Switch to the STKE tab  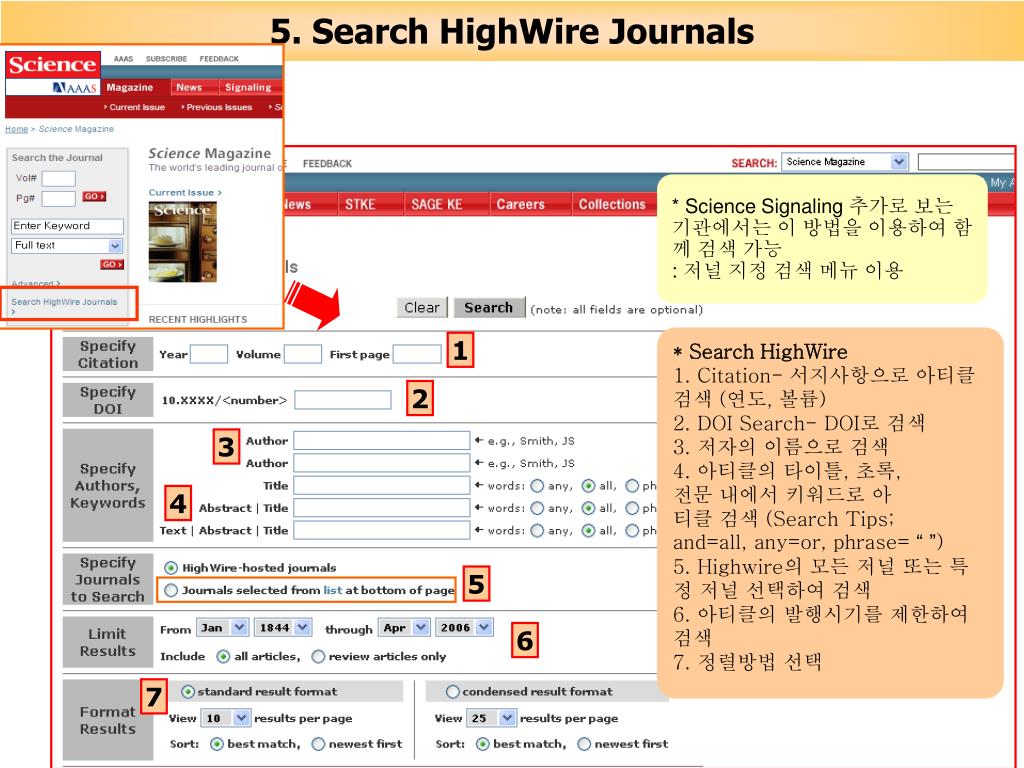point(360,204)
